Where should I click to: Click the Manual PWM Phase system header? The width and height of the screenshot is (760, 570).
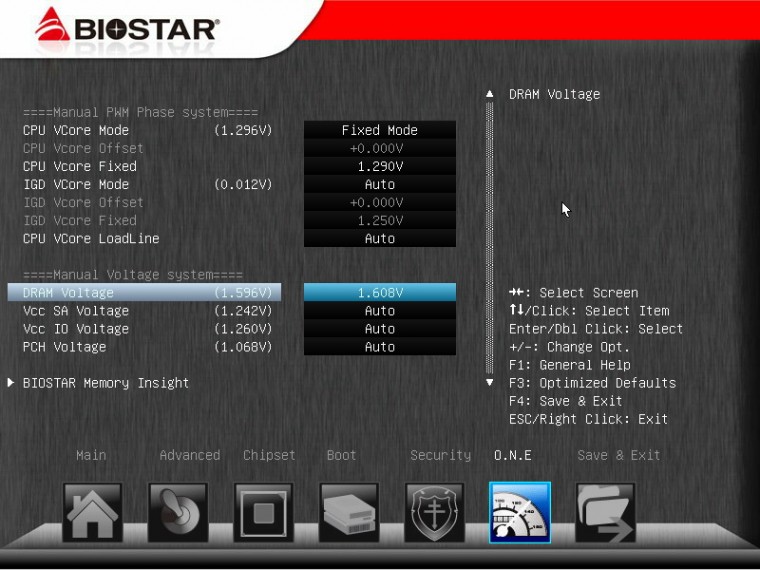(141, 112)
